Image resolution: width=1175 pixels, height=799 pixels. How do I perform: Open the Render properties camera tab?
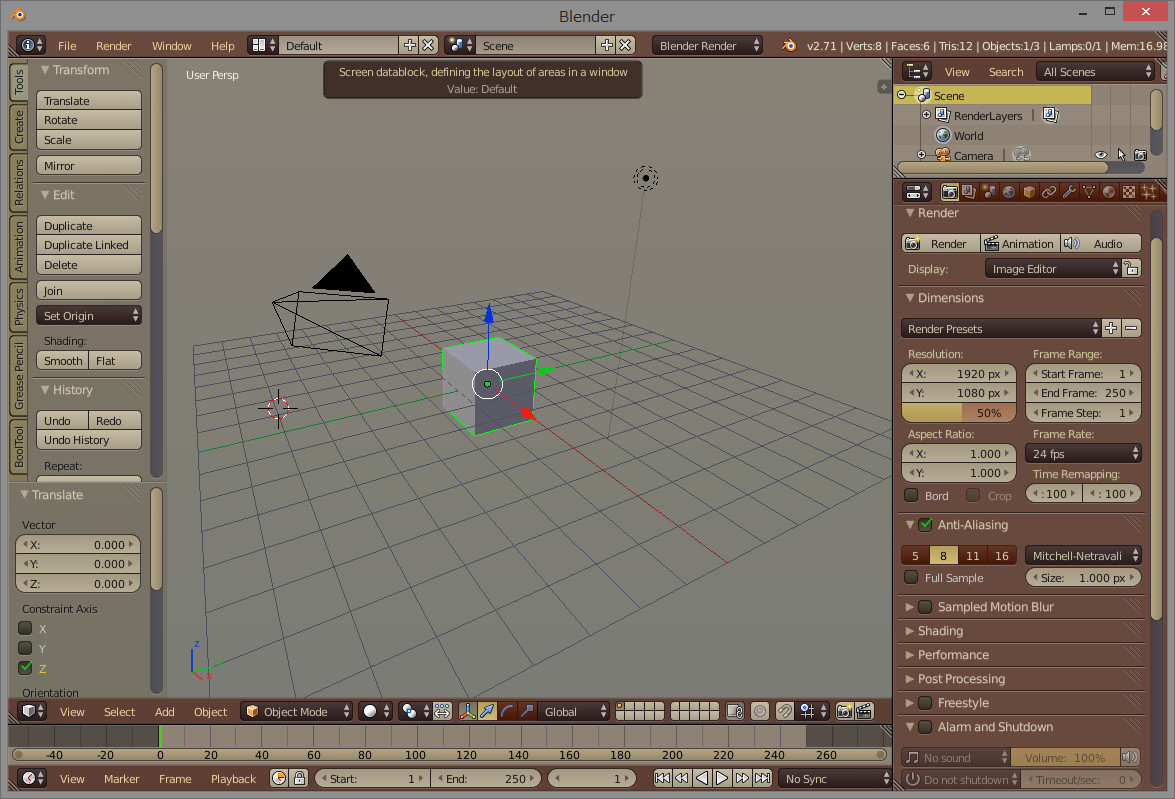click(949, 192)
